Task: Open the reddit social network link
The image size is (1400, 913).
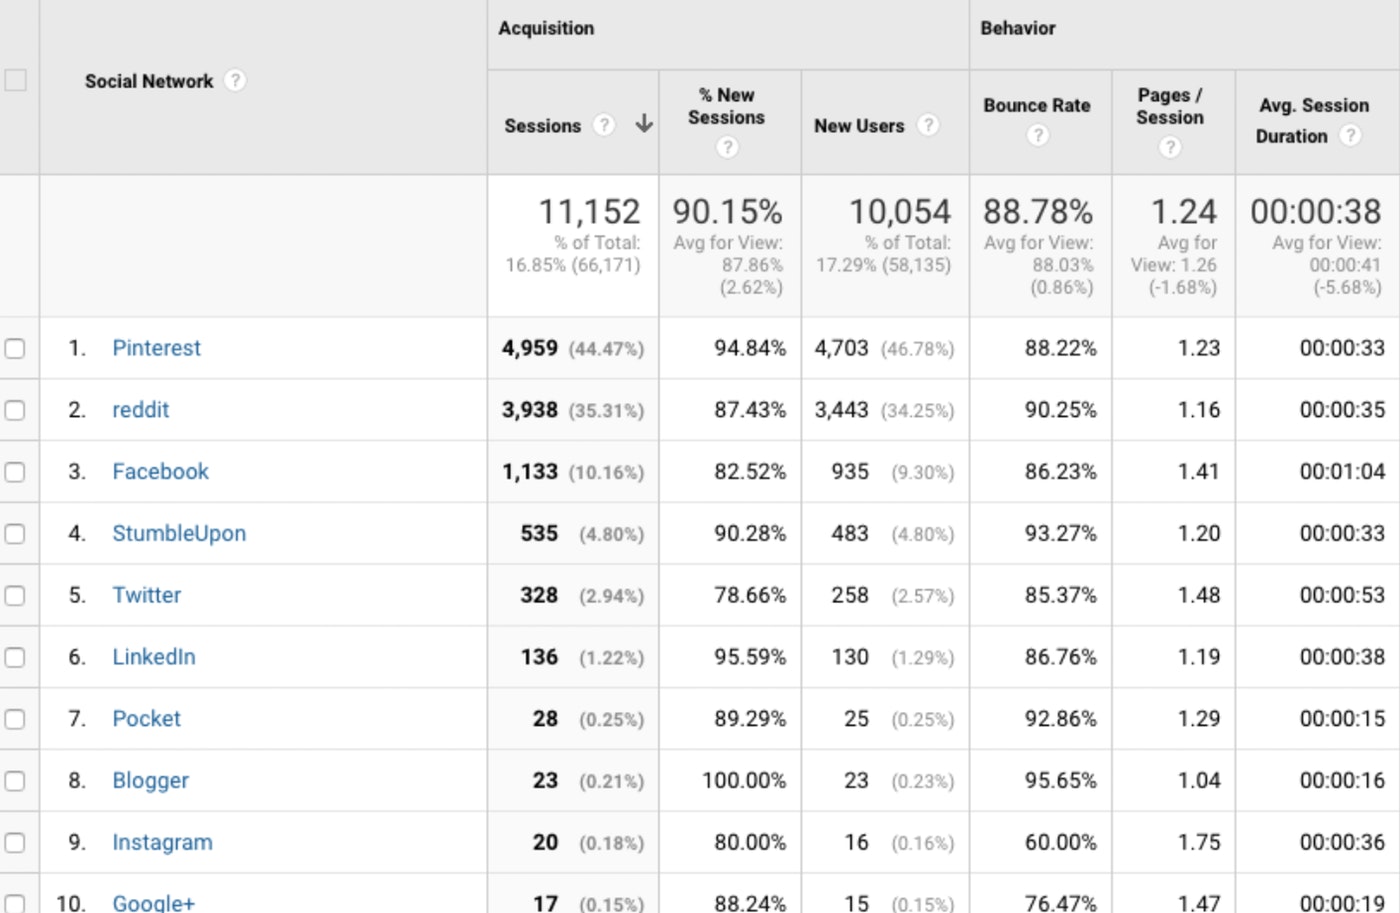Action: [140, 410]
